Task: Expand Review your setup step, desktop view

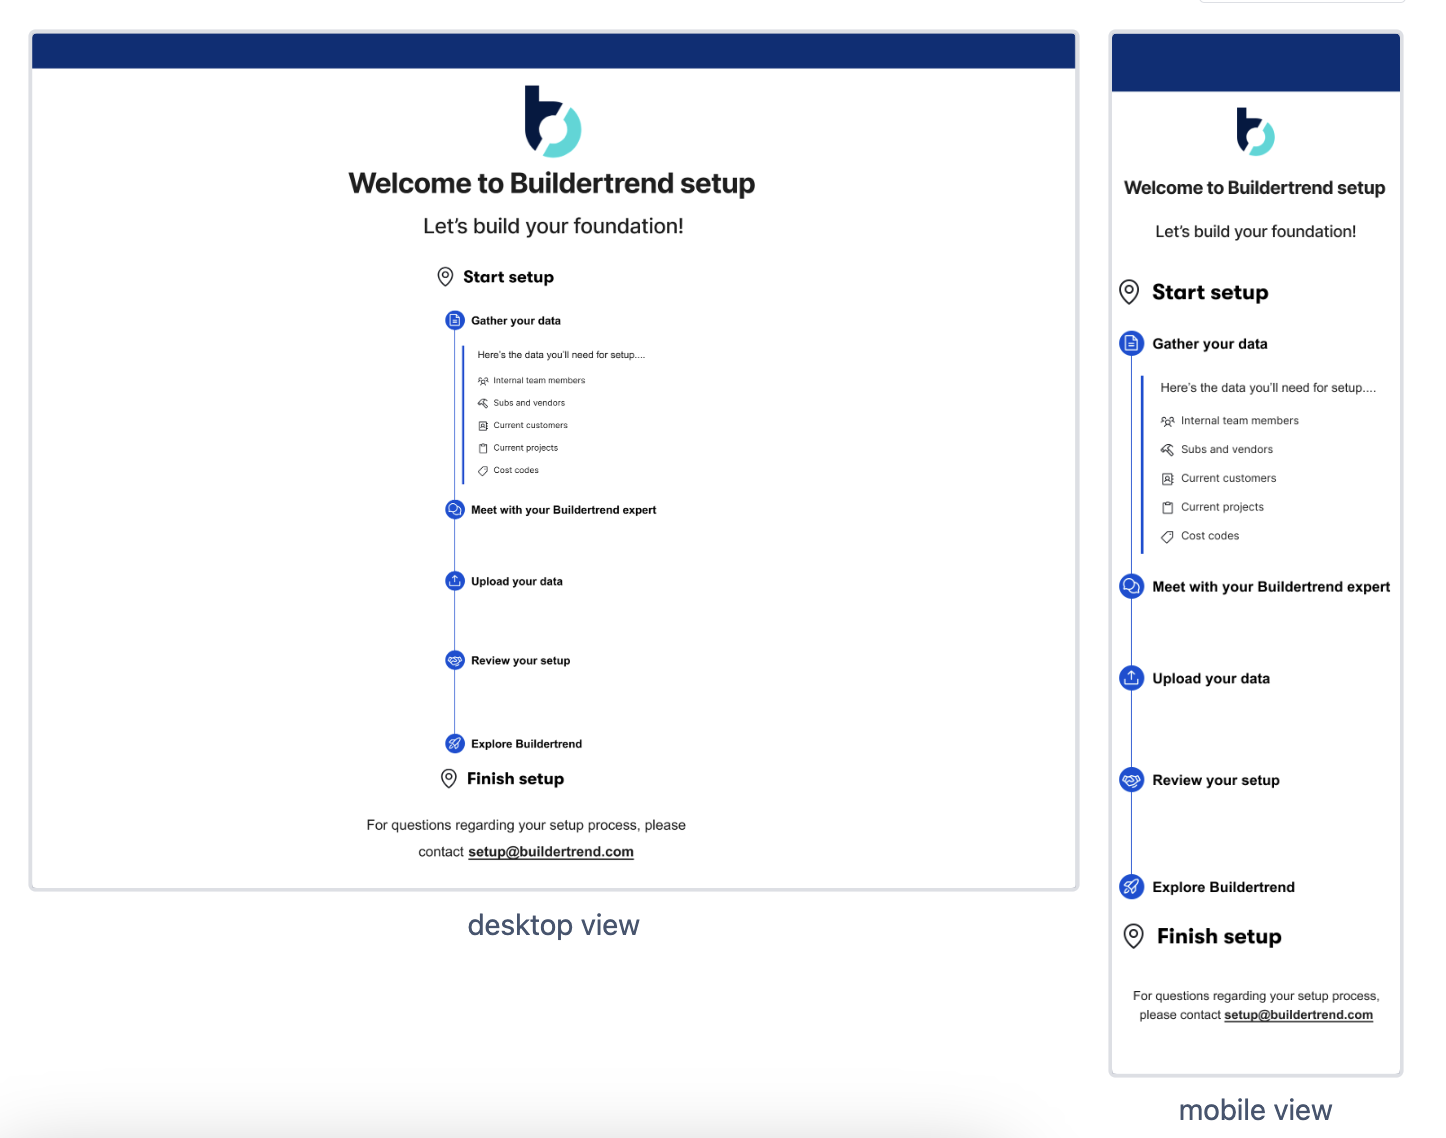Action: 521,661
